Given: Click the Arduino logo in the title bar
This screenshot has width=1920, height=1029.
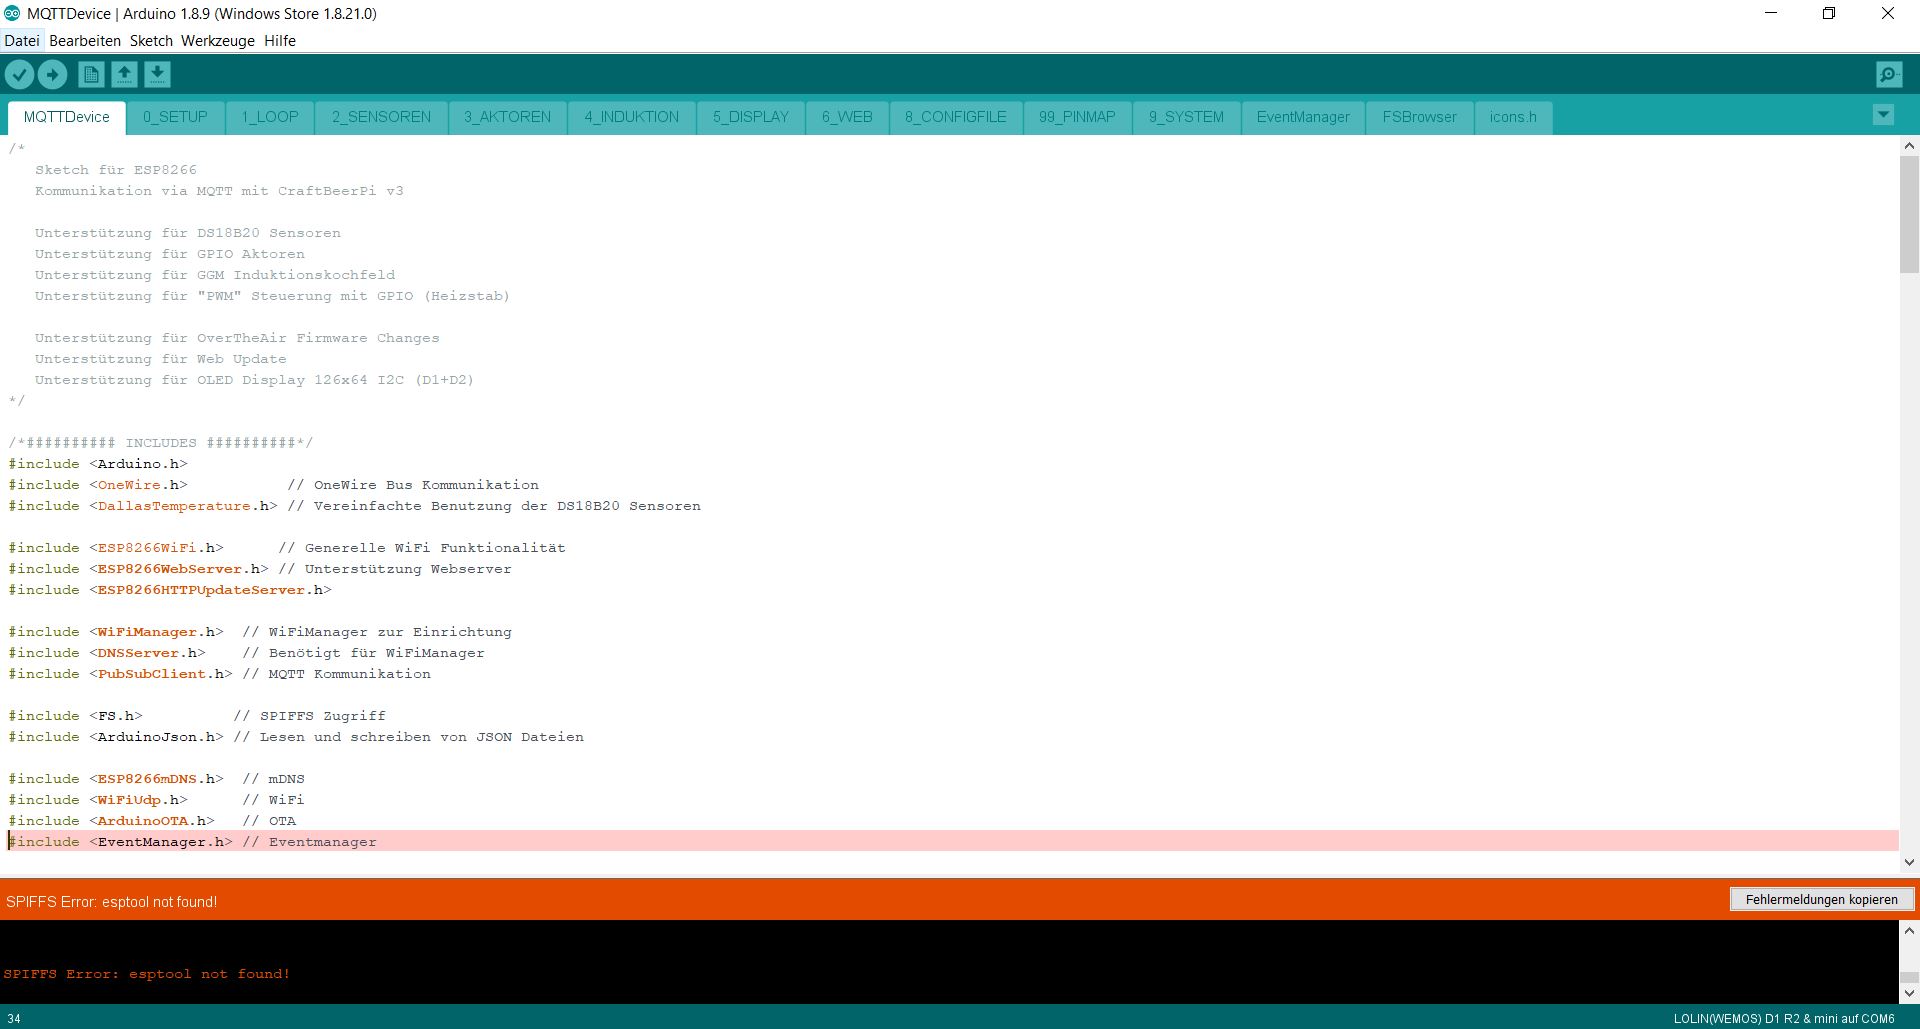Looking at the screenshot, I should coord(12,14).
